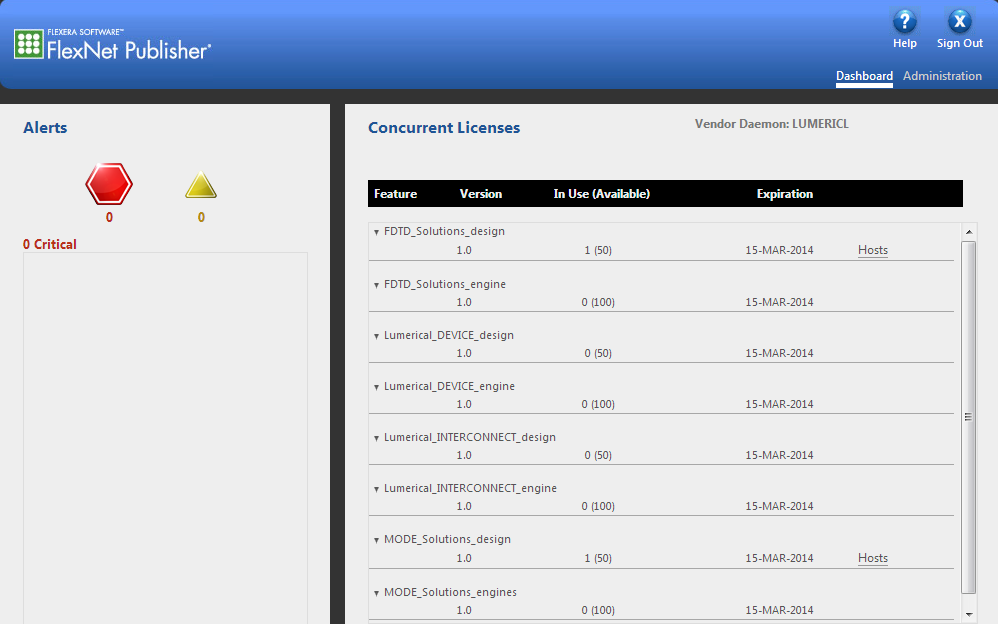This screenshot has width=998, height=624.
Task: Click the 0 (100) usage for FDTD_Solutions_engine
Action: click(598, 302)
